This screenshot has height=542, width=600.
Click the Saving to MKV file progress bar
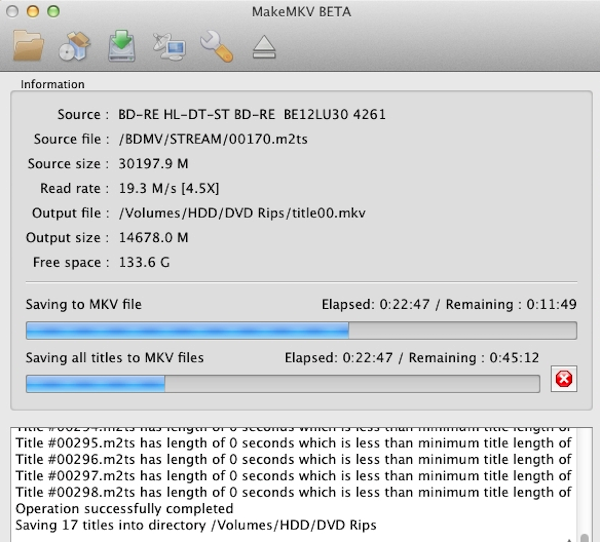coord(301,330)
